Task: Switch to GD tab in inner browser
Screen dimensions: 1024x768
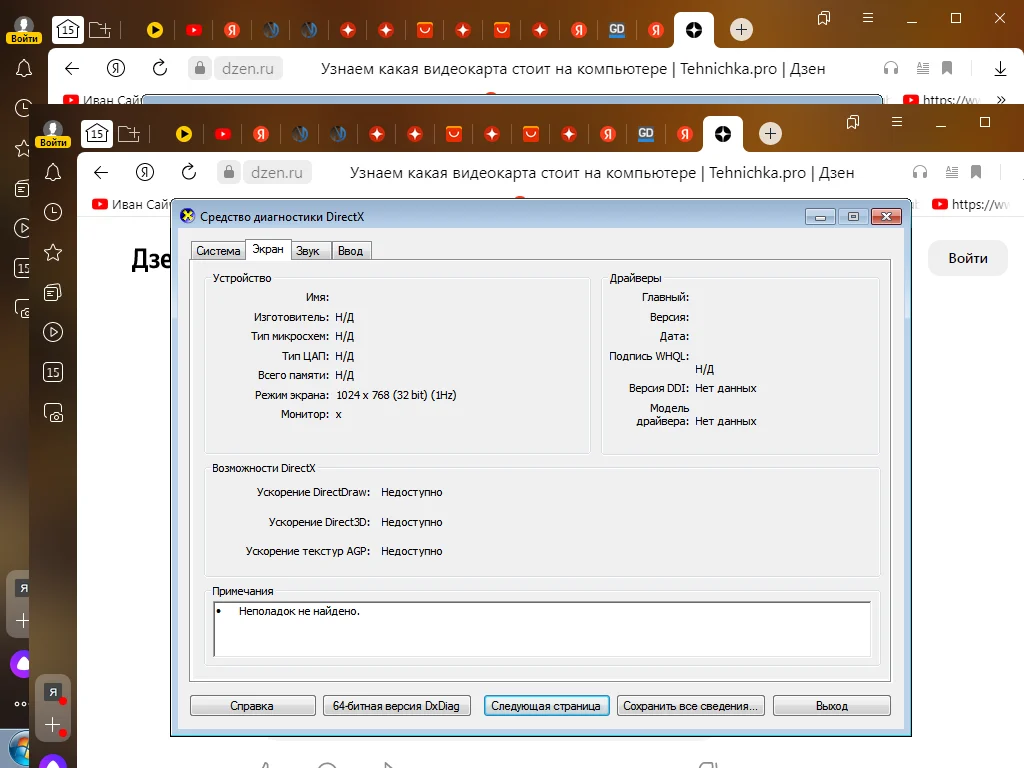Action: click(x=645, y=134)
